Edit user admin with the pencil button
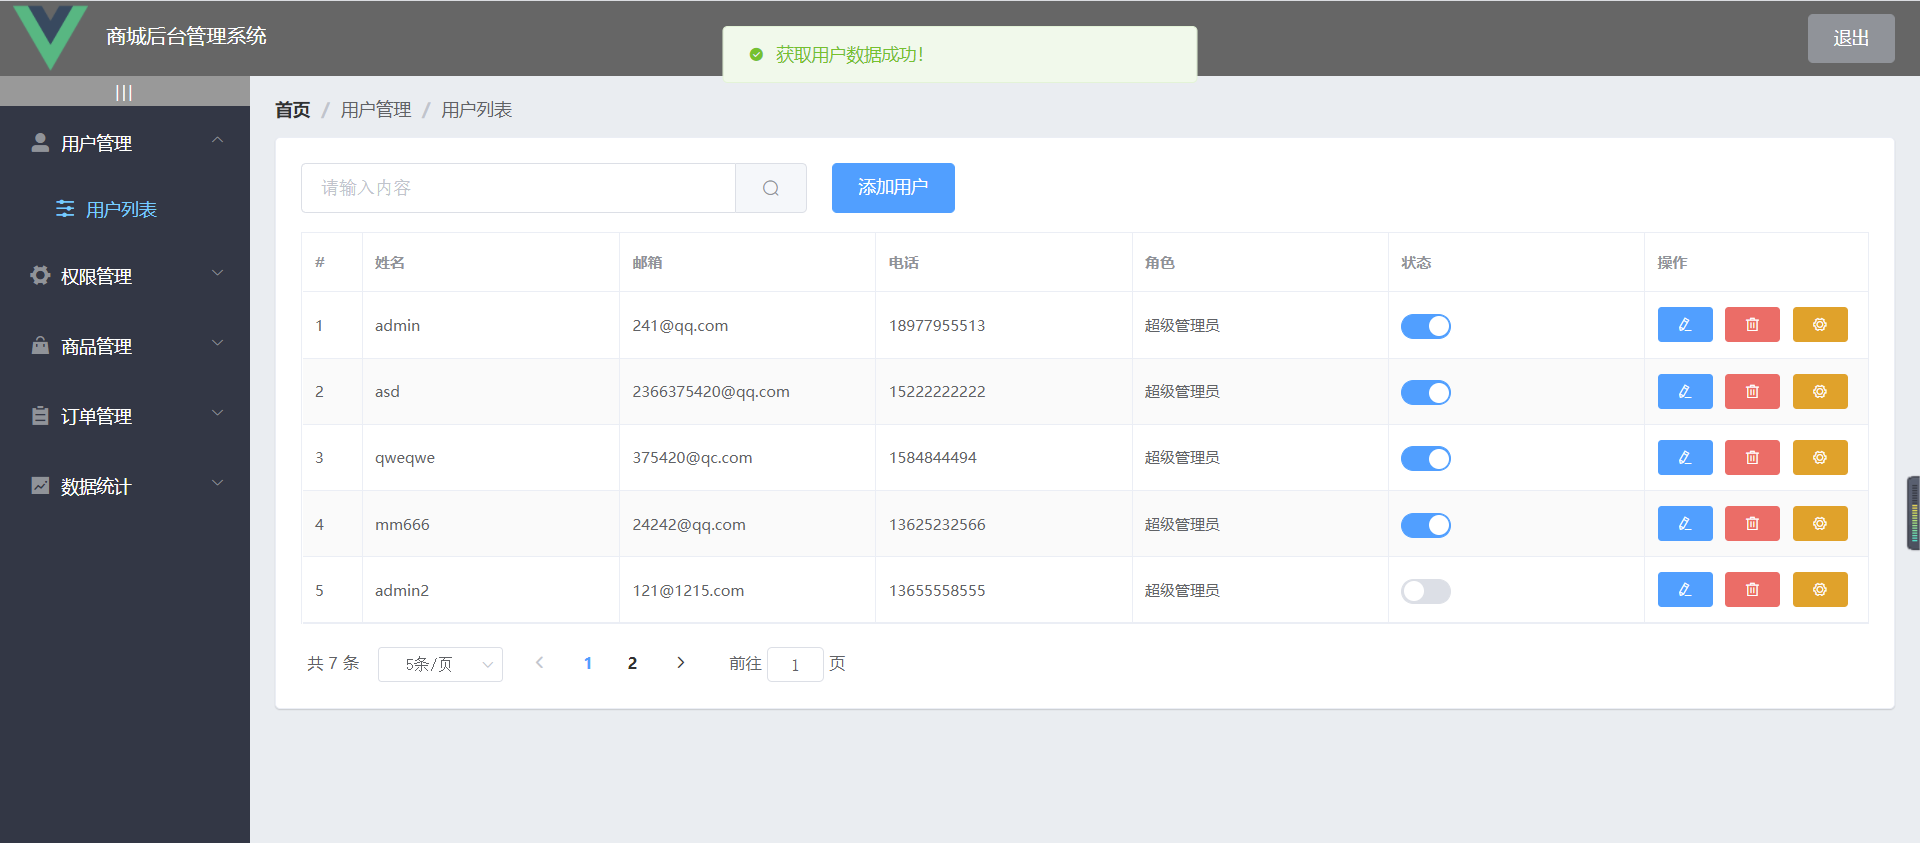1920x843 pixels. pos(1685,325)
